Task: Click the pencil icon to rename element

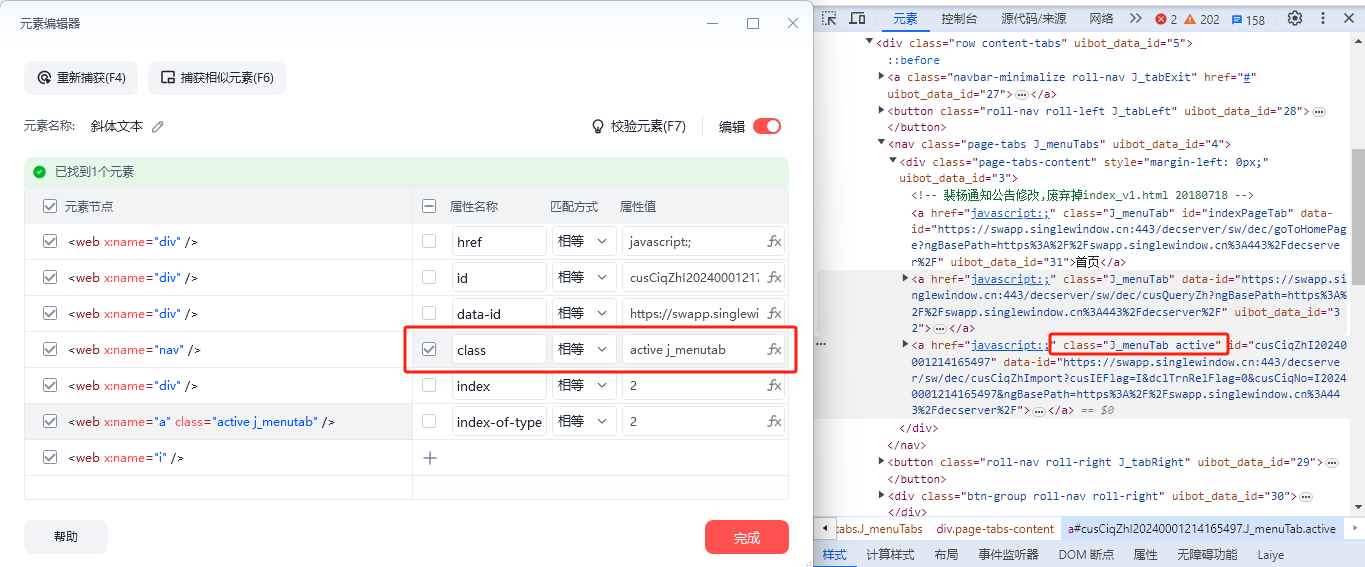Action: tap(158, 127)
